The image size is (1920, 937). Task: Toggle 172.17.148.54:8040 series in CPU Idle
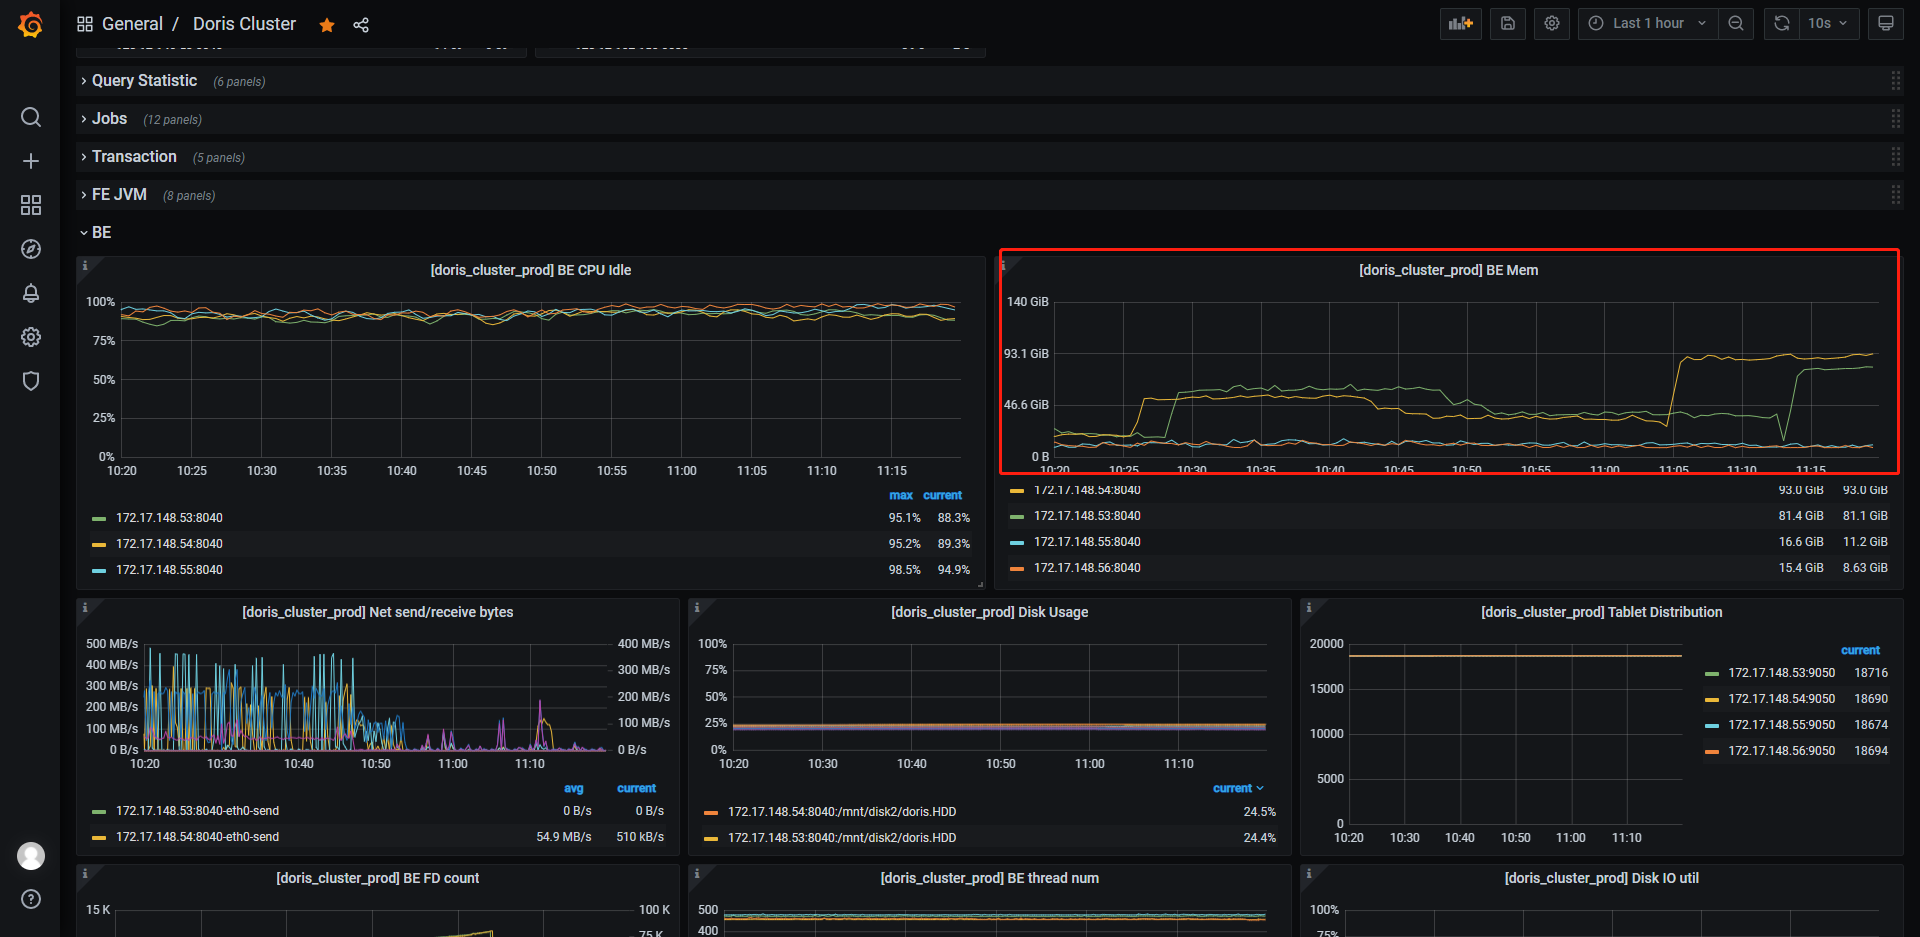(x=169, y=544)
